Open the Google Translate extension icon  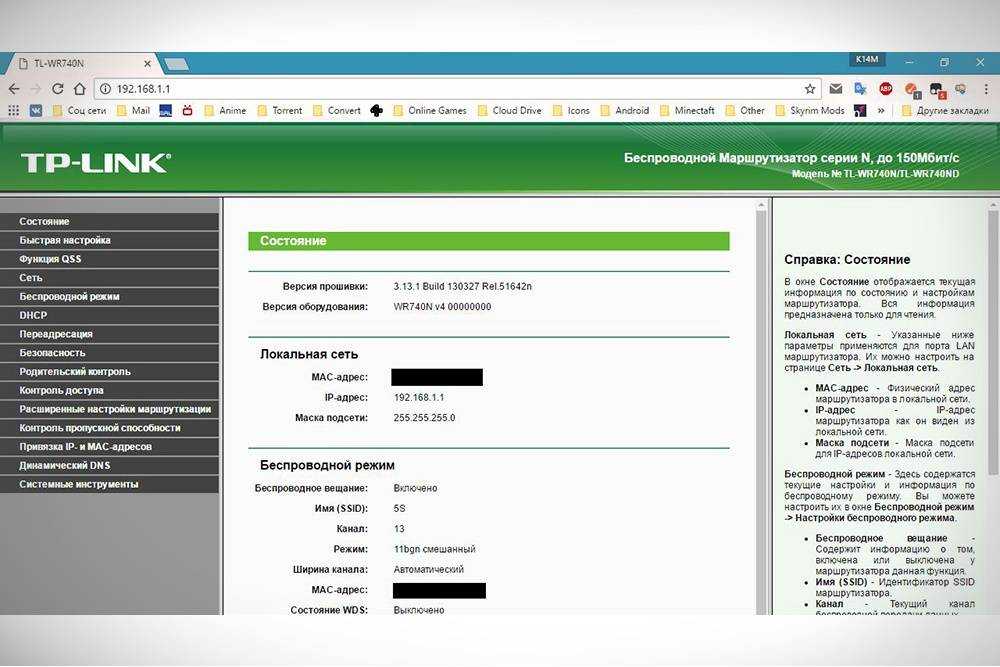[860, 89]
